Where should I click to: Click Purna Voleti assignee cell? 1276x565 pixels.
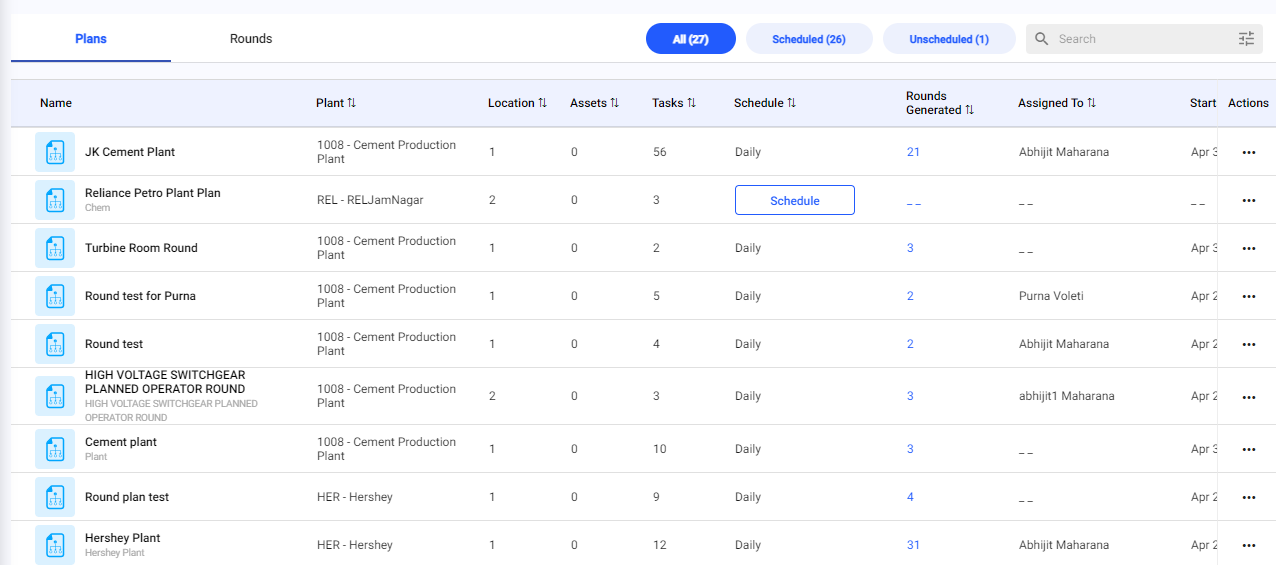1051,296
